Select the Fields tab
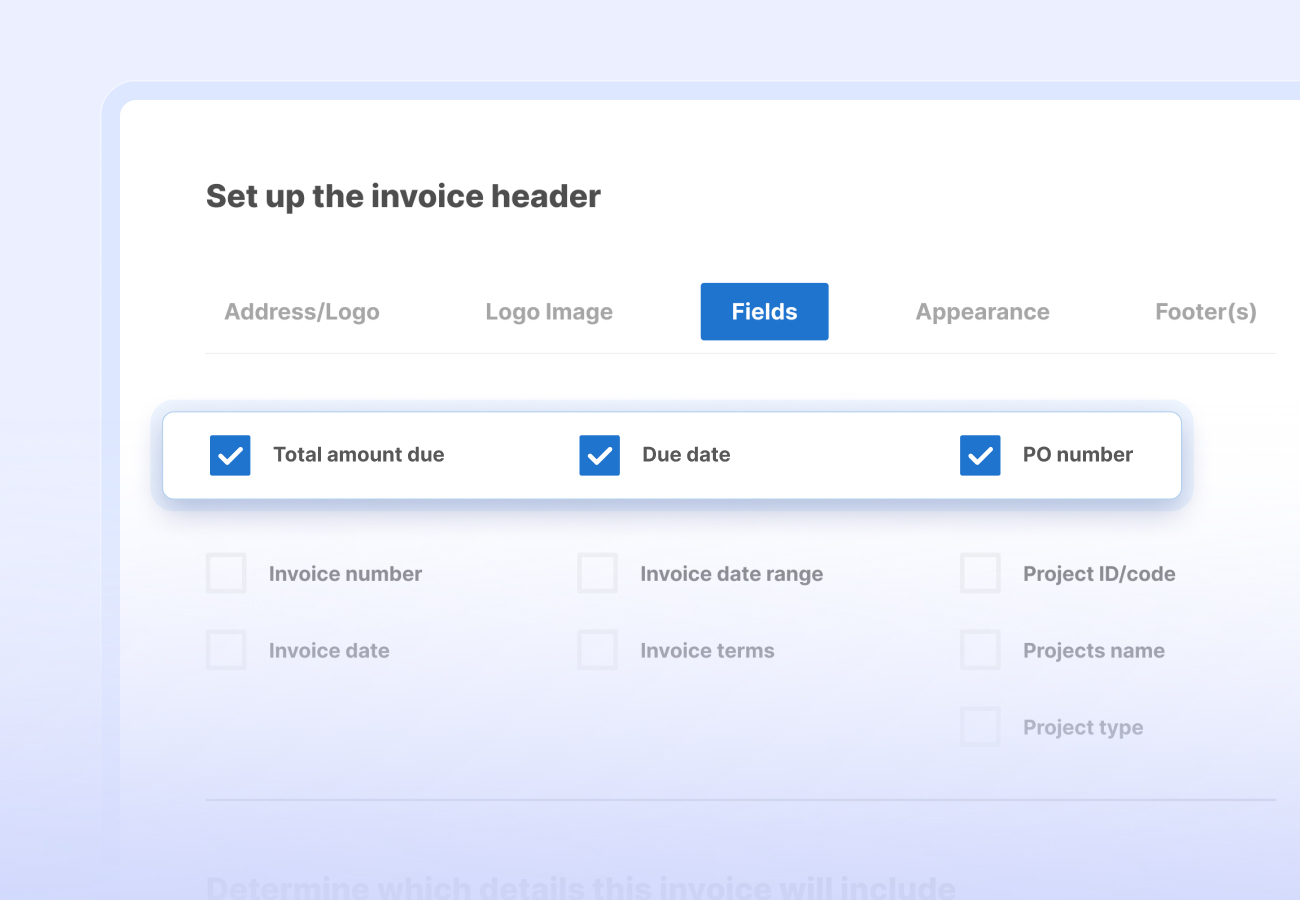 pos(764,311)
